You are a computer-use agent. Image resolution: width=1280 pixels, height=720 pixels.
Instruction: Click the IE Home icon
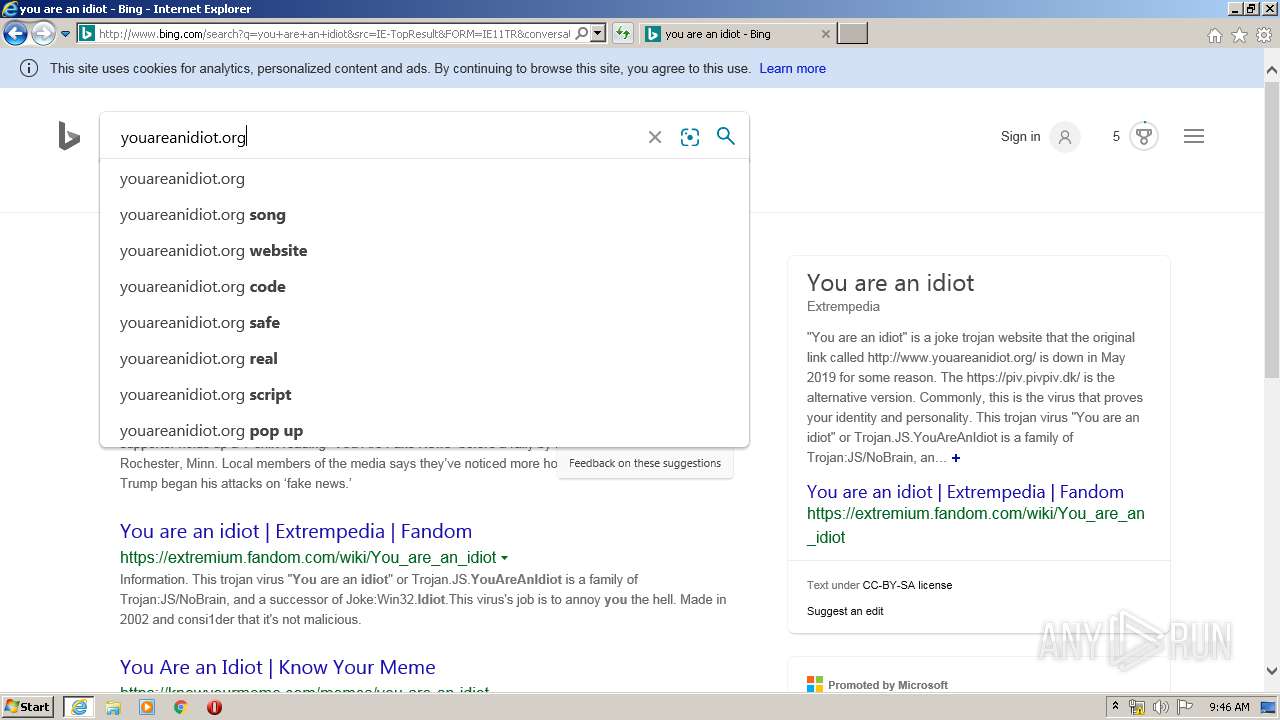(x=1214, y=35)
